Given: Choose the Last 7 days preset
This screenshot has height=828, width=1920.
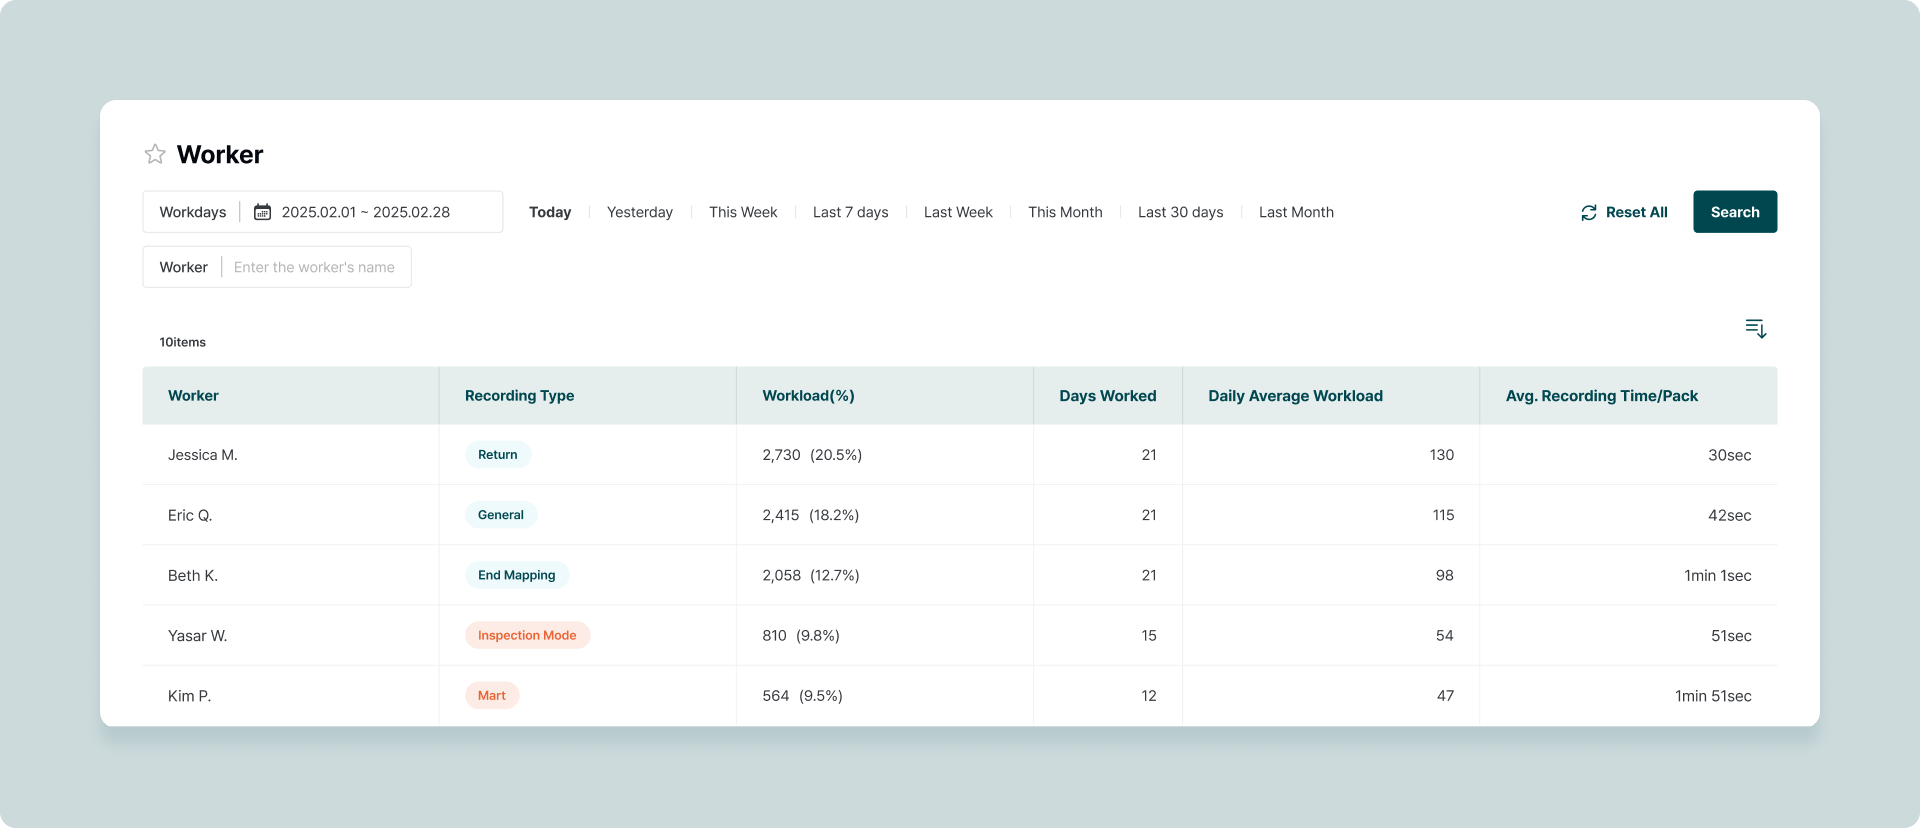Looking at the screenshot, I should (851, 212).
